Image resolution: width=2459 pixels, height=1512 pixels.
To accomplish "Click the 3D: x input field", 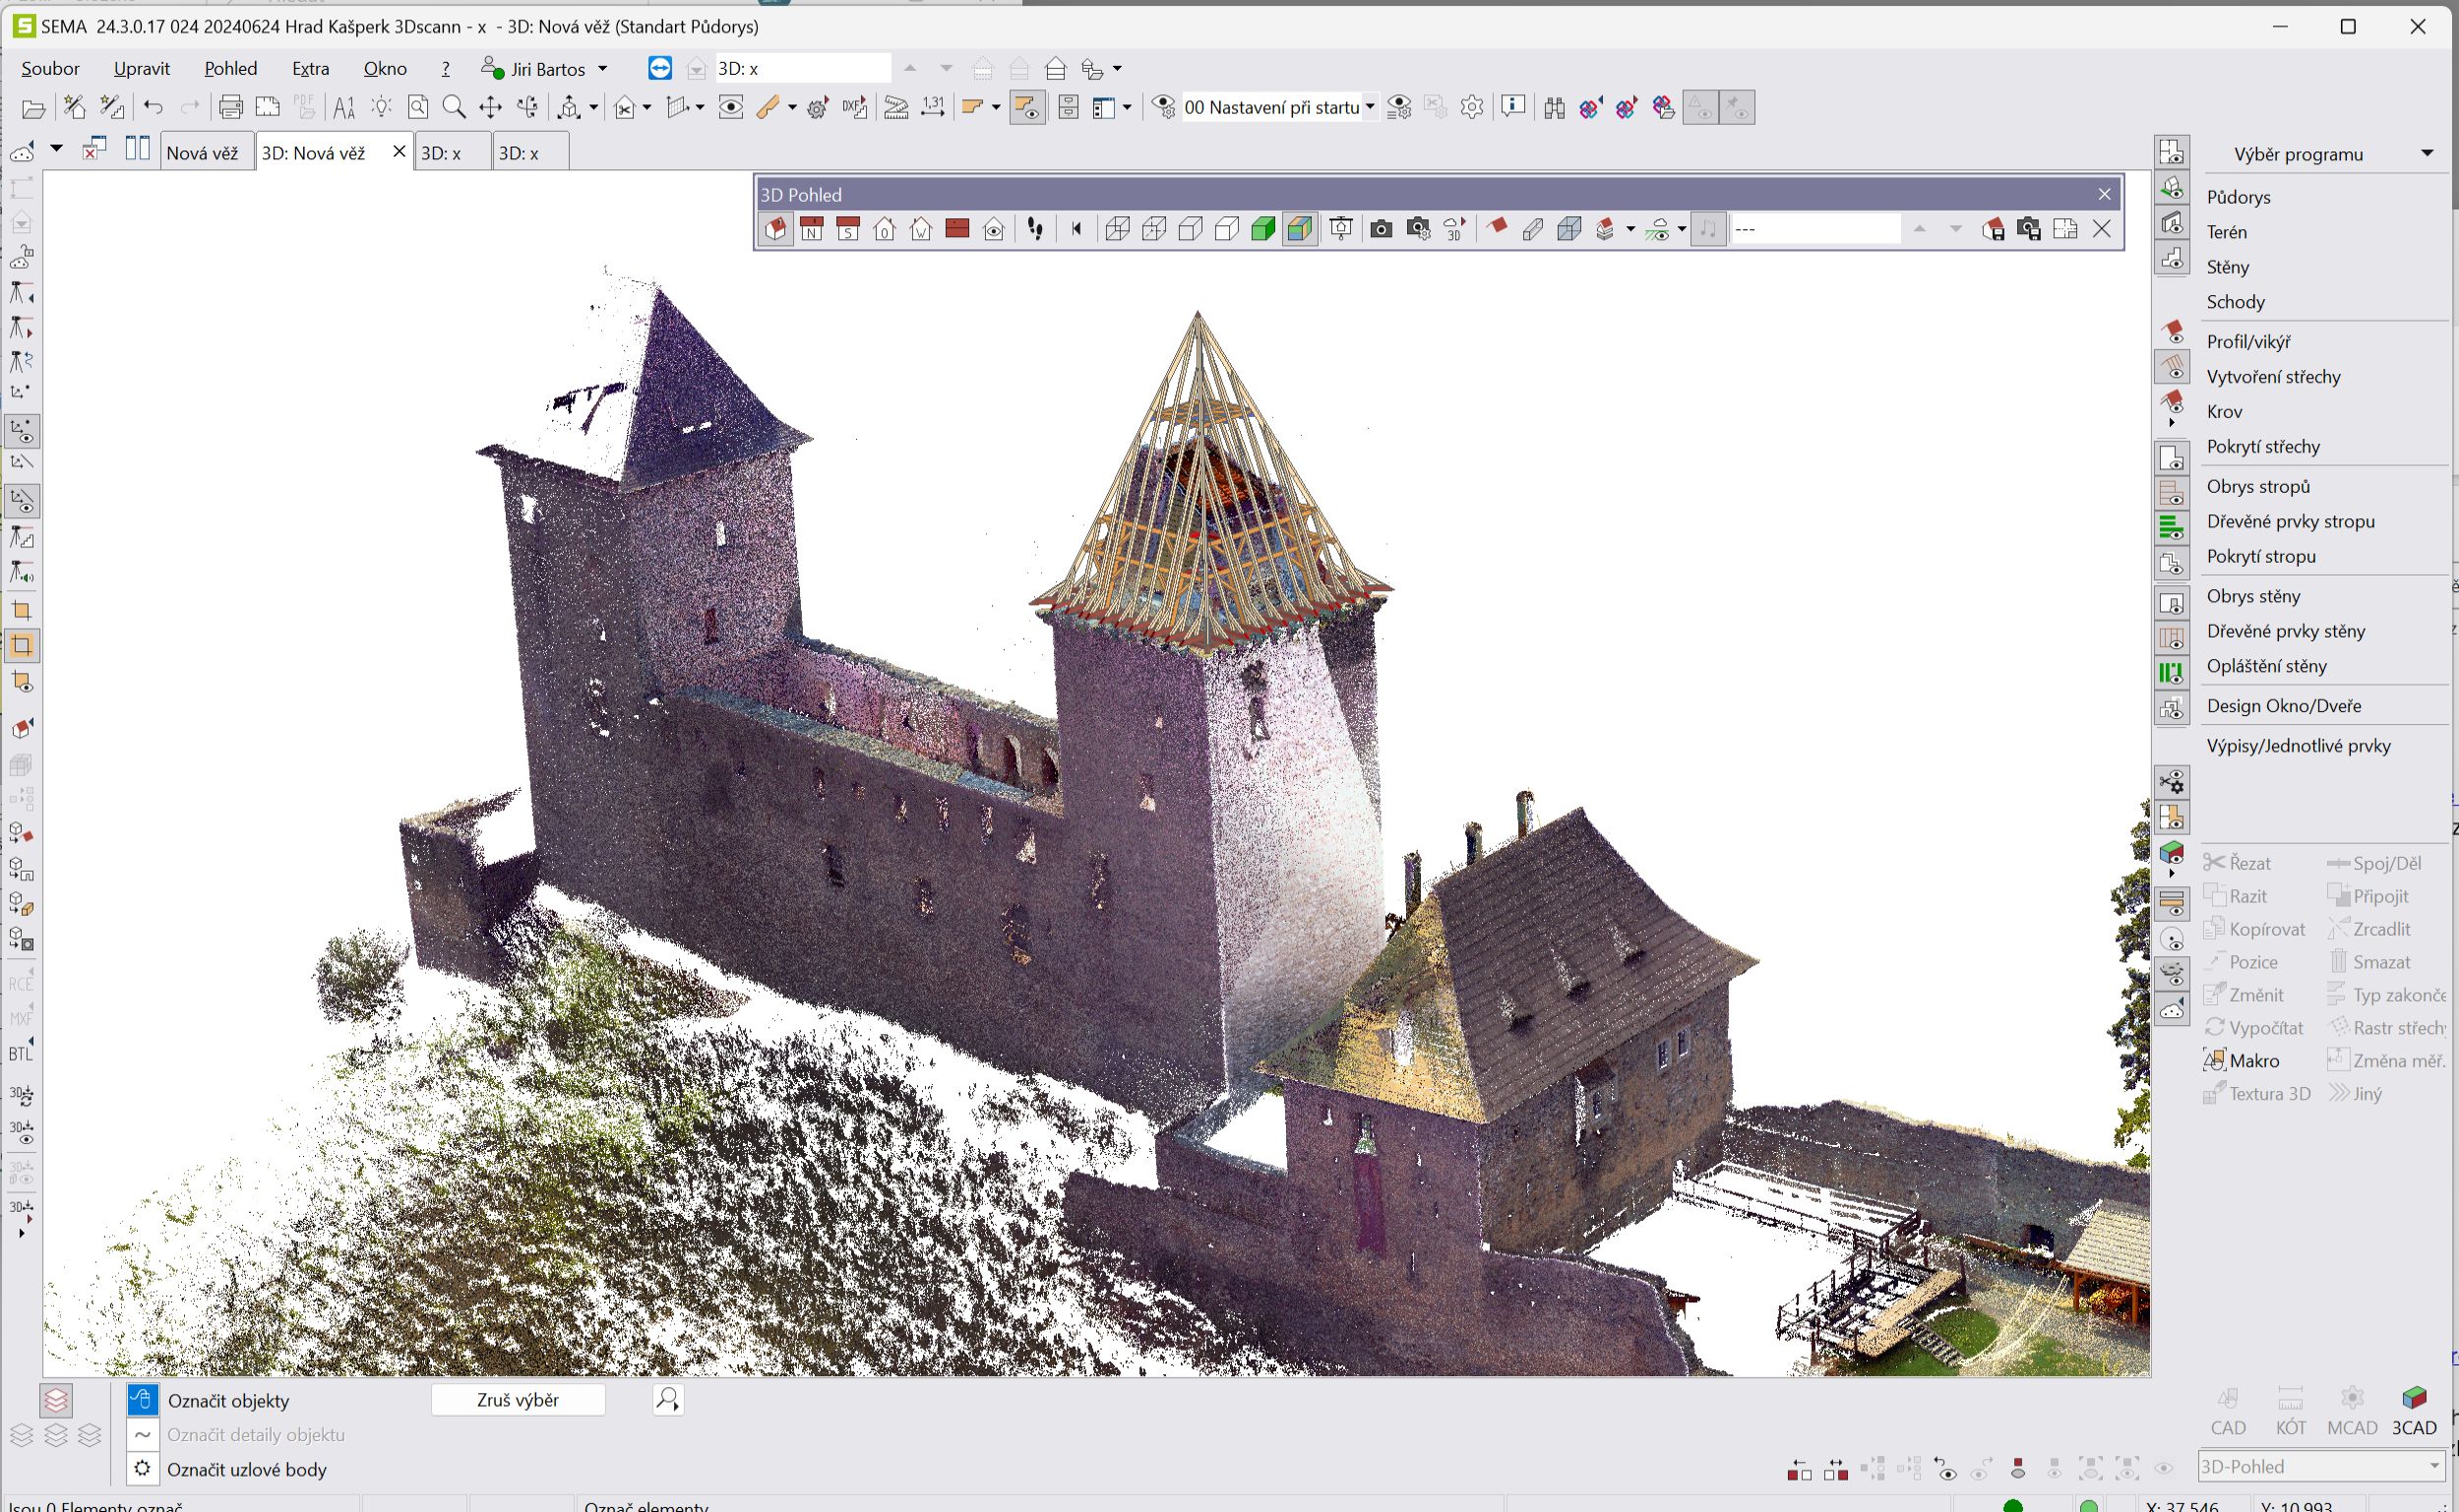I will [802, 68].
